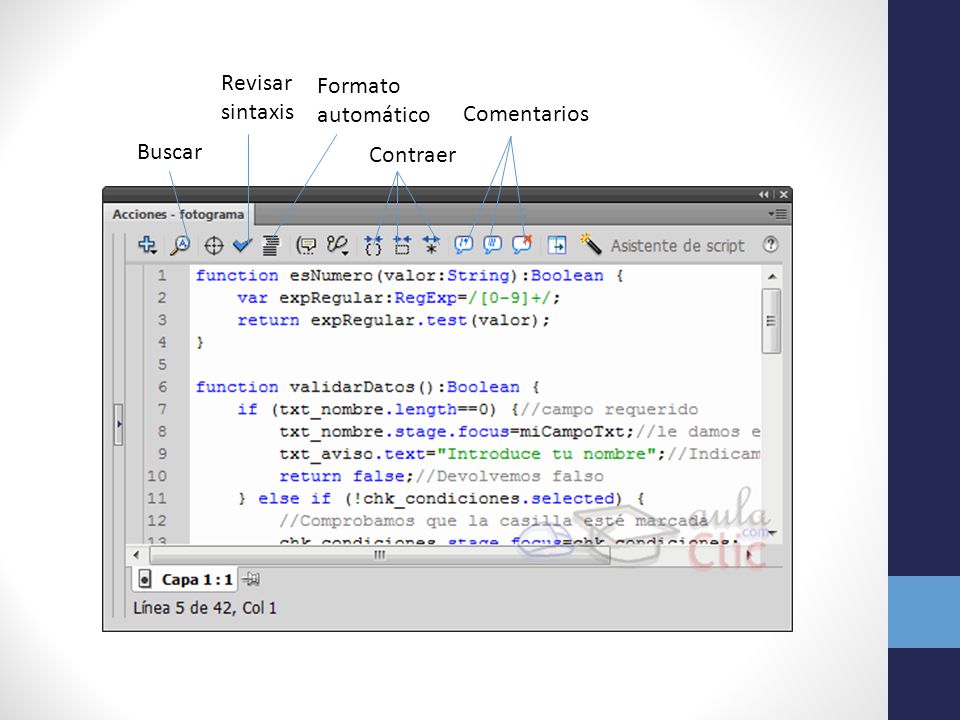Viewport: 960px width, 720px height.
Task: Click the Insert target path crosshair icon
Action: (213, 246)
